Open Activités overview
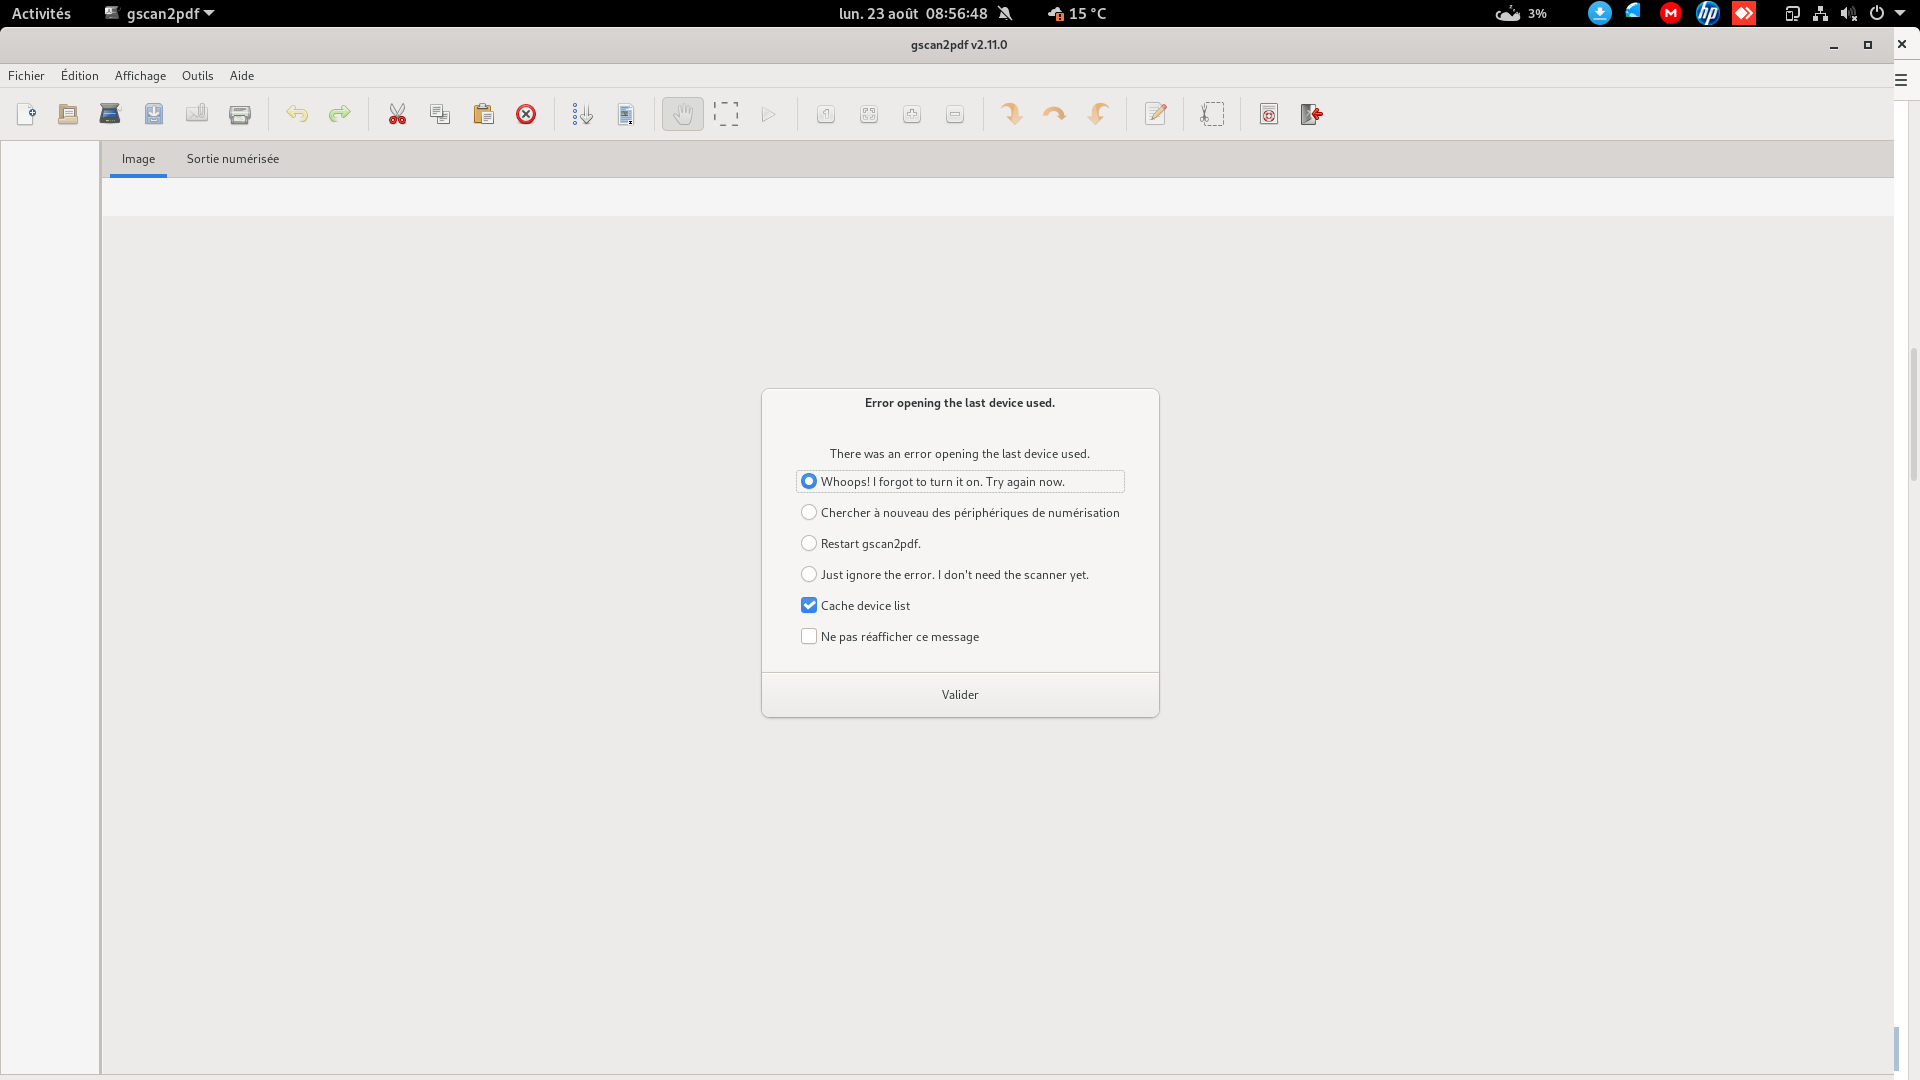1920x1080 pixels. pos(41,14)
